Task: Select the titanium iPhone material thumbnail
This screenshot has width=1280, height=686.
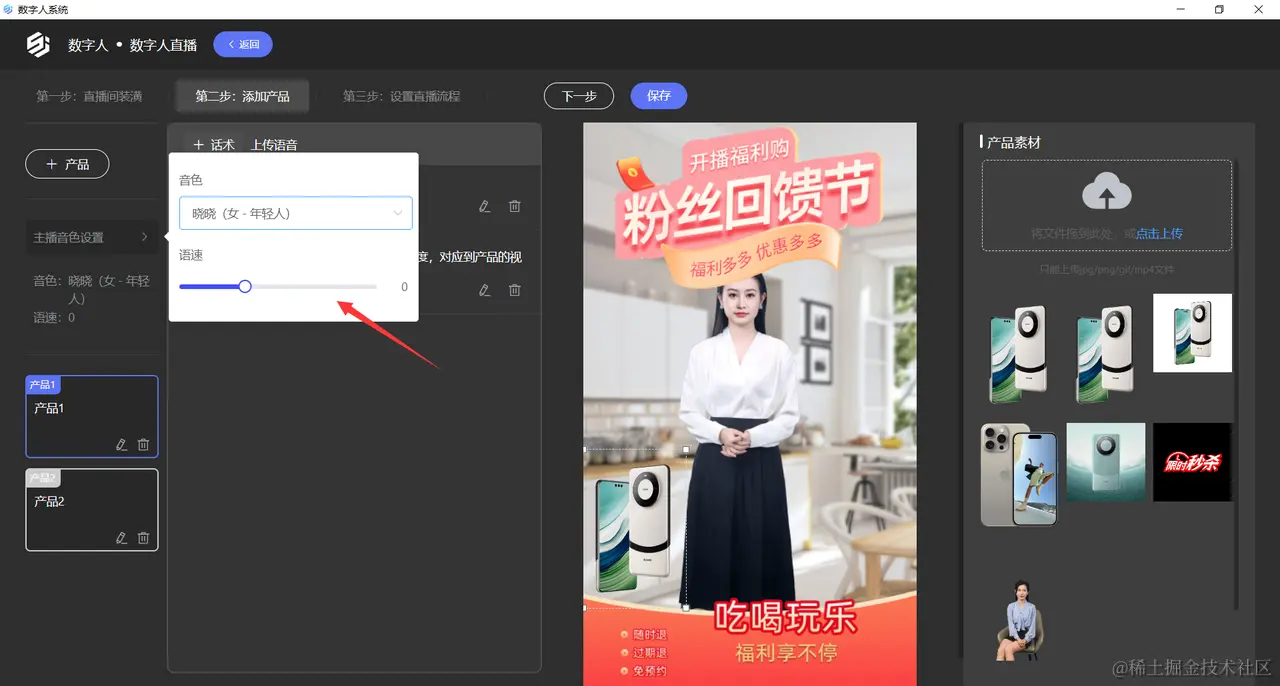Action: (x=1019, y=474)
